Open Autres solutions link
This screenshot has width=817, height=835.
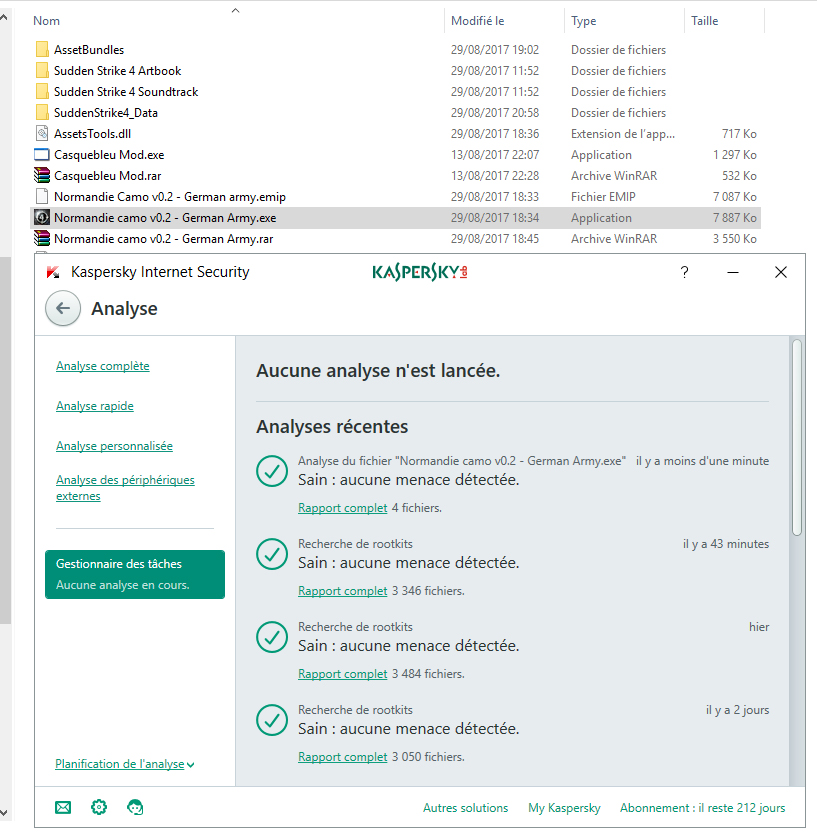[465, 808]
